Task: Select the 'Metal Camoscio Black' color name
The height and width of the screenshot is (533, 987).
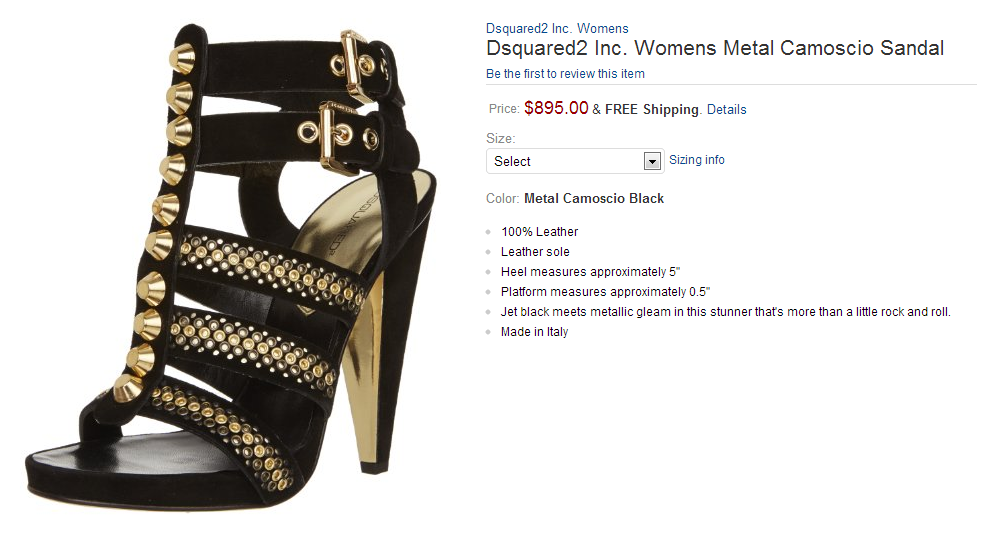Action: (x=594, y=199)
